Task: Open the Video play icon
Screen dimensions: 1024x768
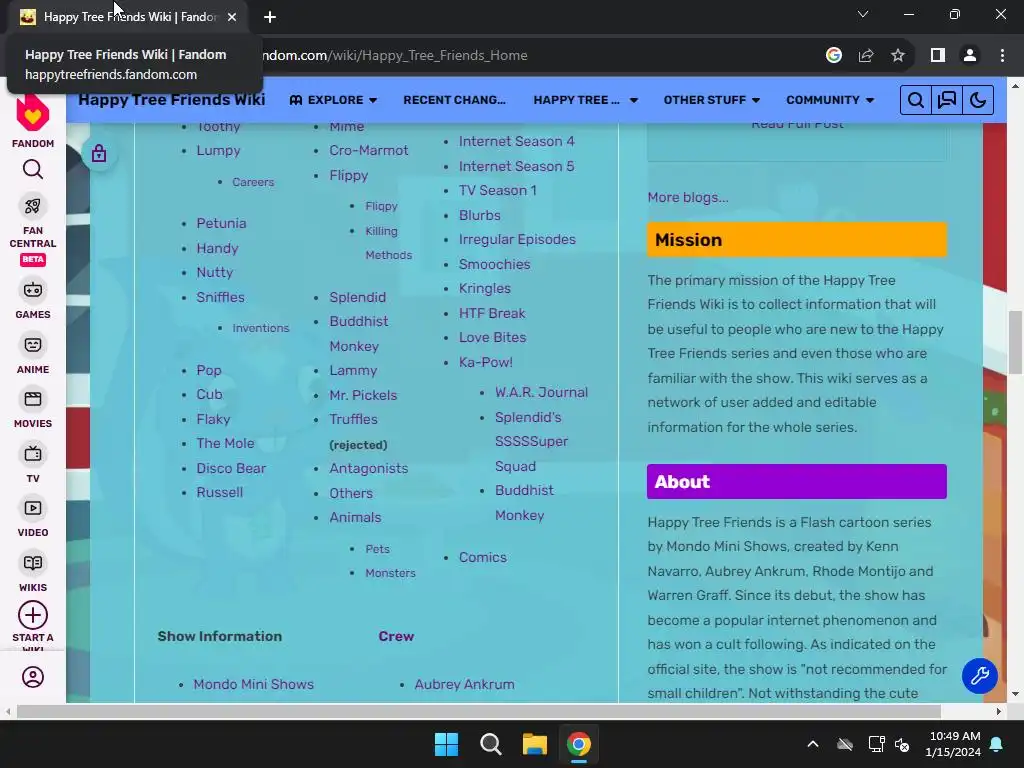Action: [x=33, y=508]
